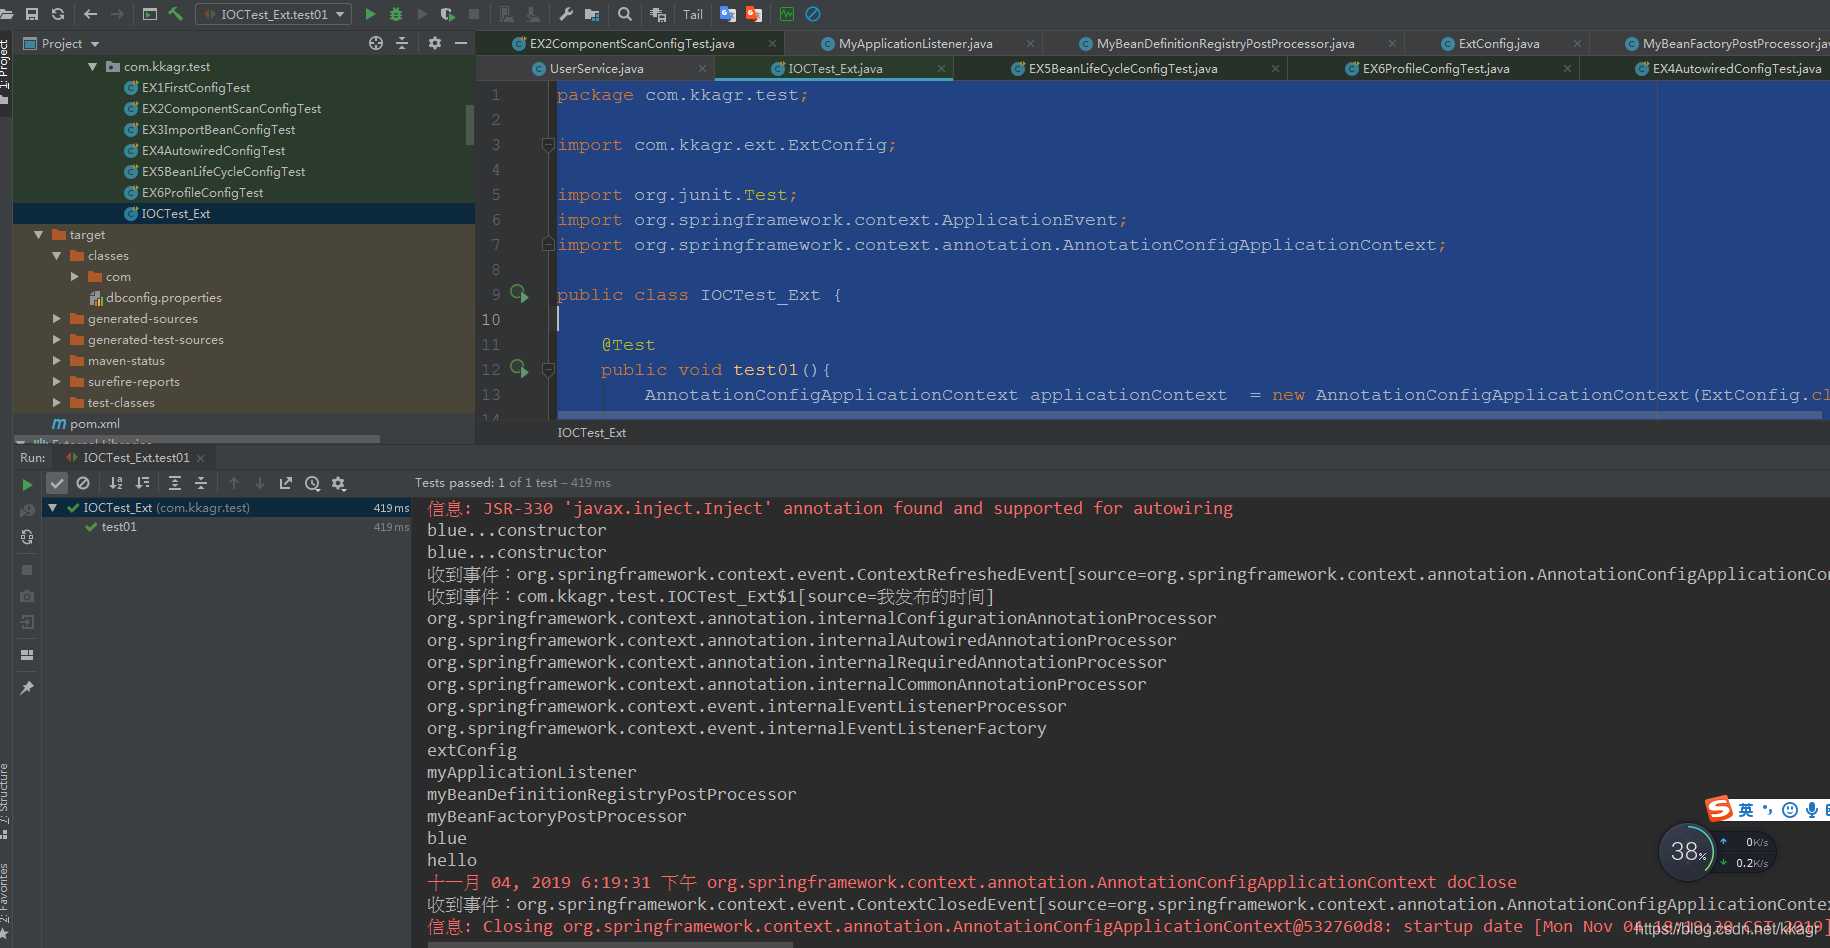Run with coverage via the shield icon
The width and height of the screenshot is (1830, 948).
coord(447,14)
